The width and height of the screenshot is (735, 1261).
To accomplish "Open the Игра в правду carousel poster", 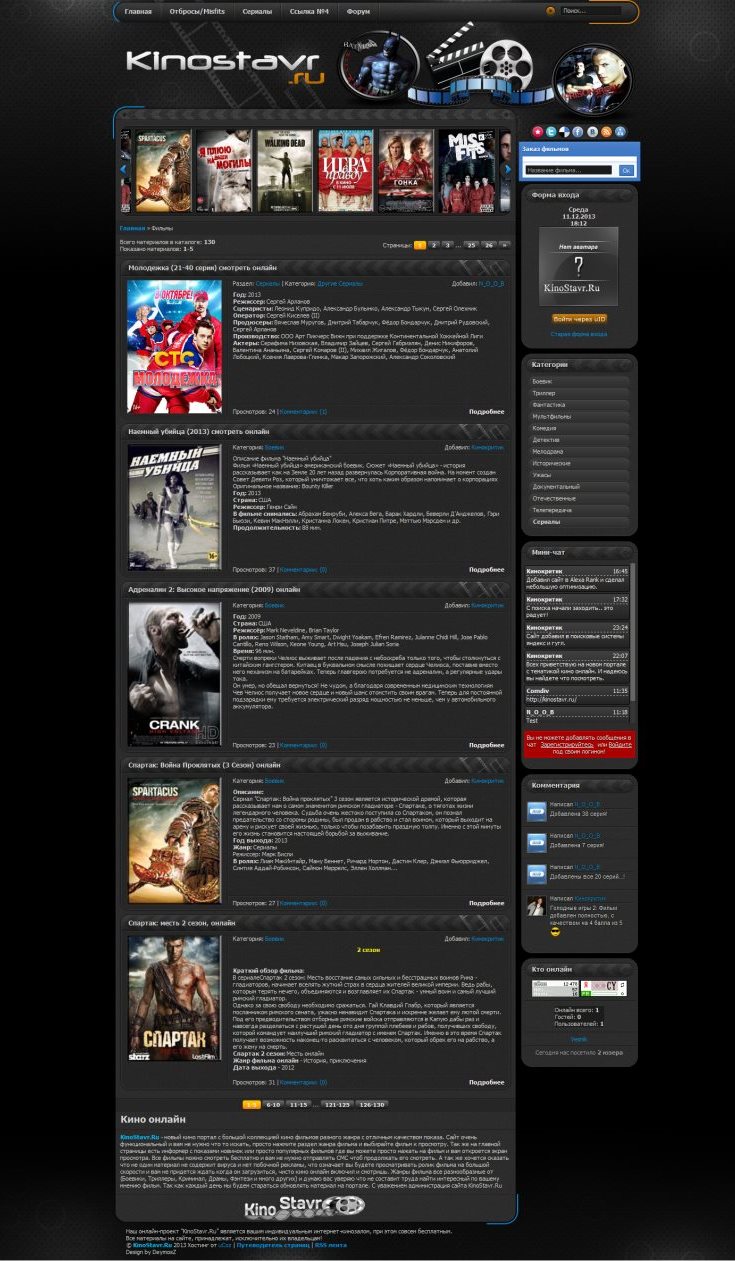I will pyautogui.click(x=345, y=171).
